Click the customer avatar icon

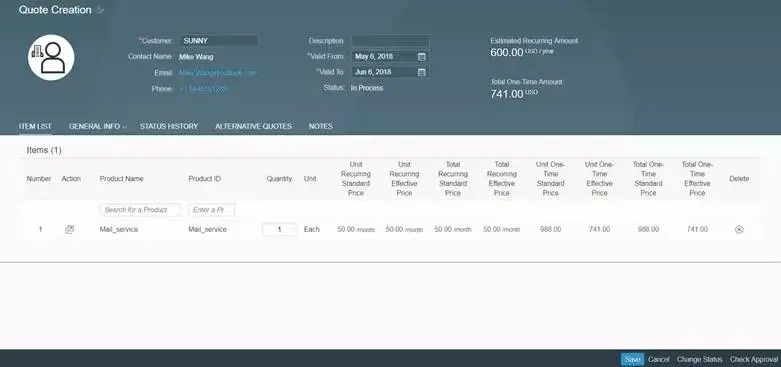click(51, 58)
